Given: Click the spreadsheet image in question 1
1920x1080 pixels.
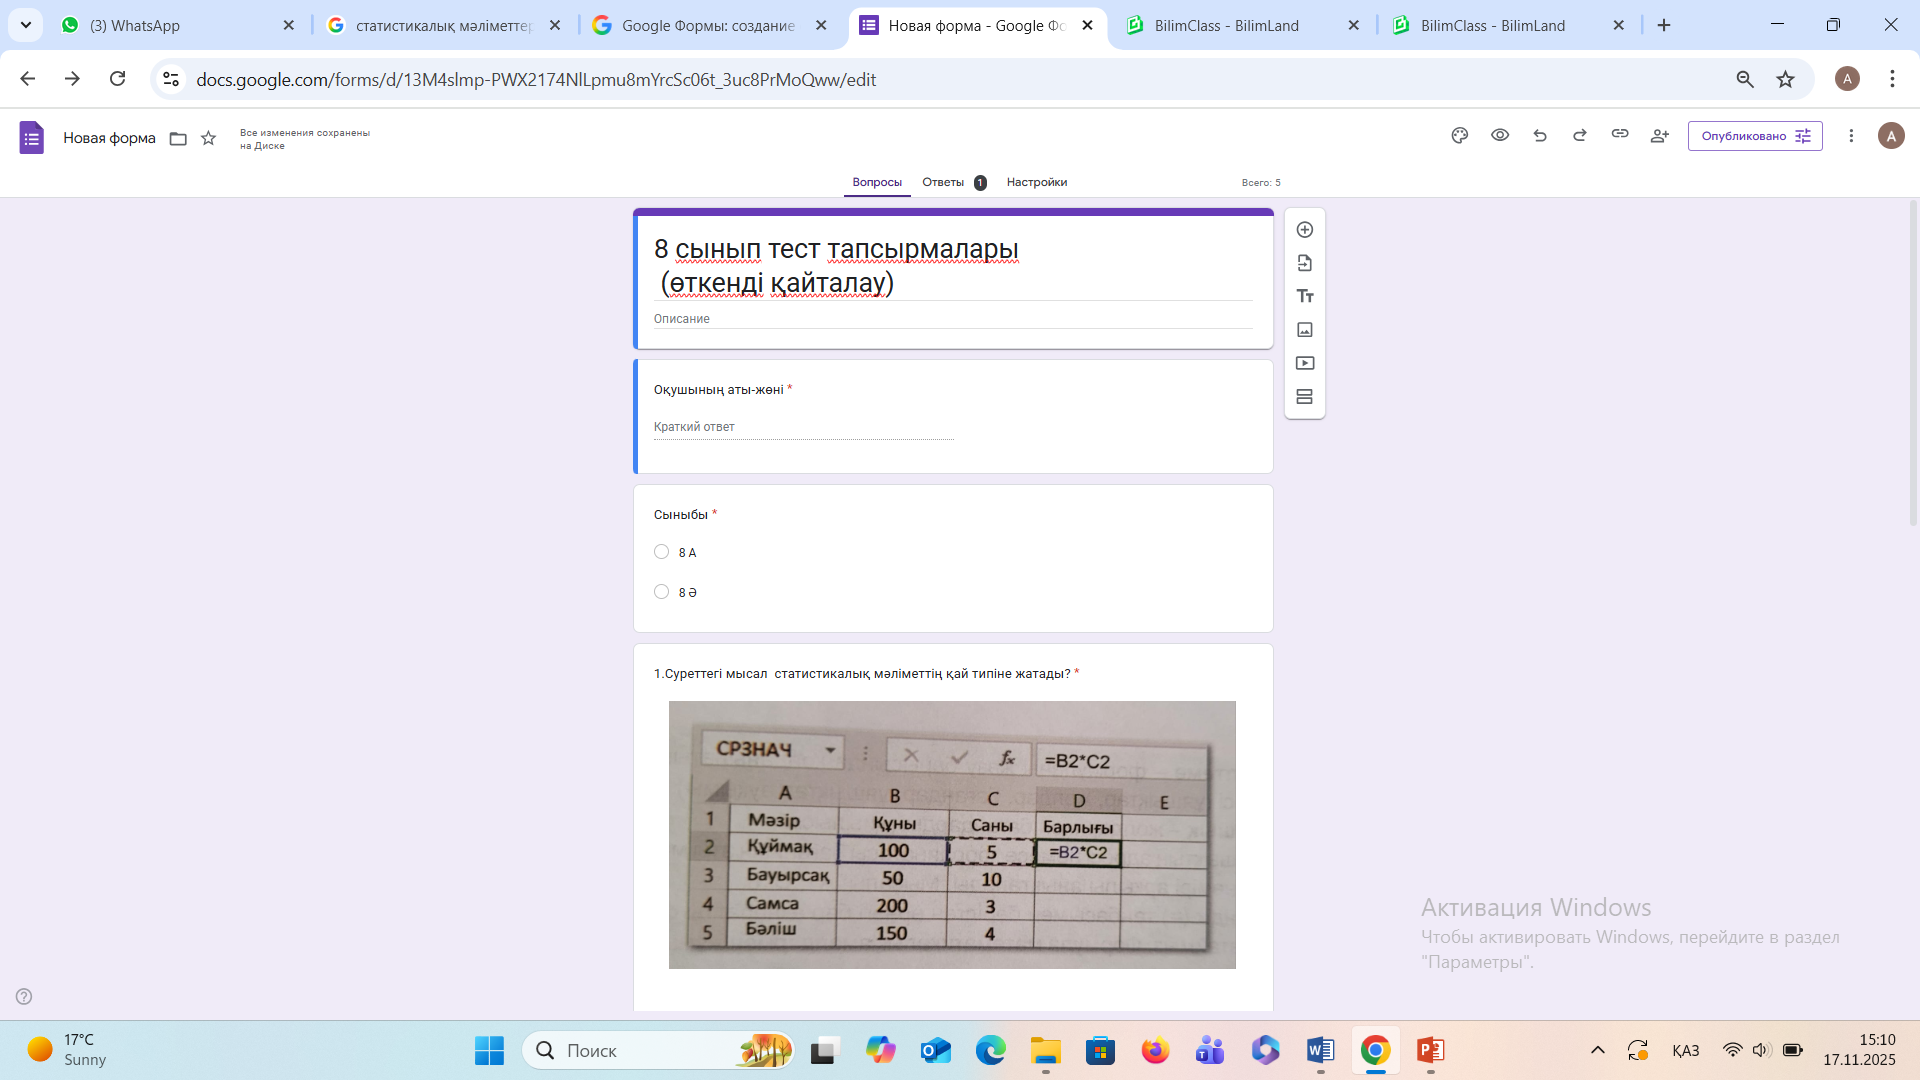Looking at the screenshot, I should pyautogui.click(x=952, y=835).
